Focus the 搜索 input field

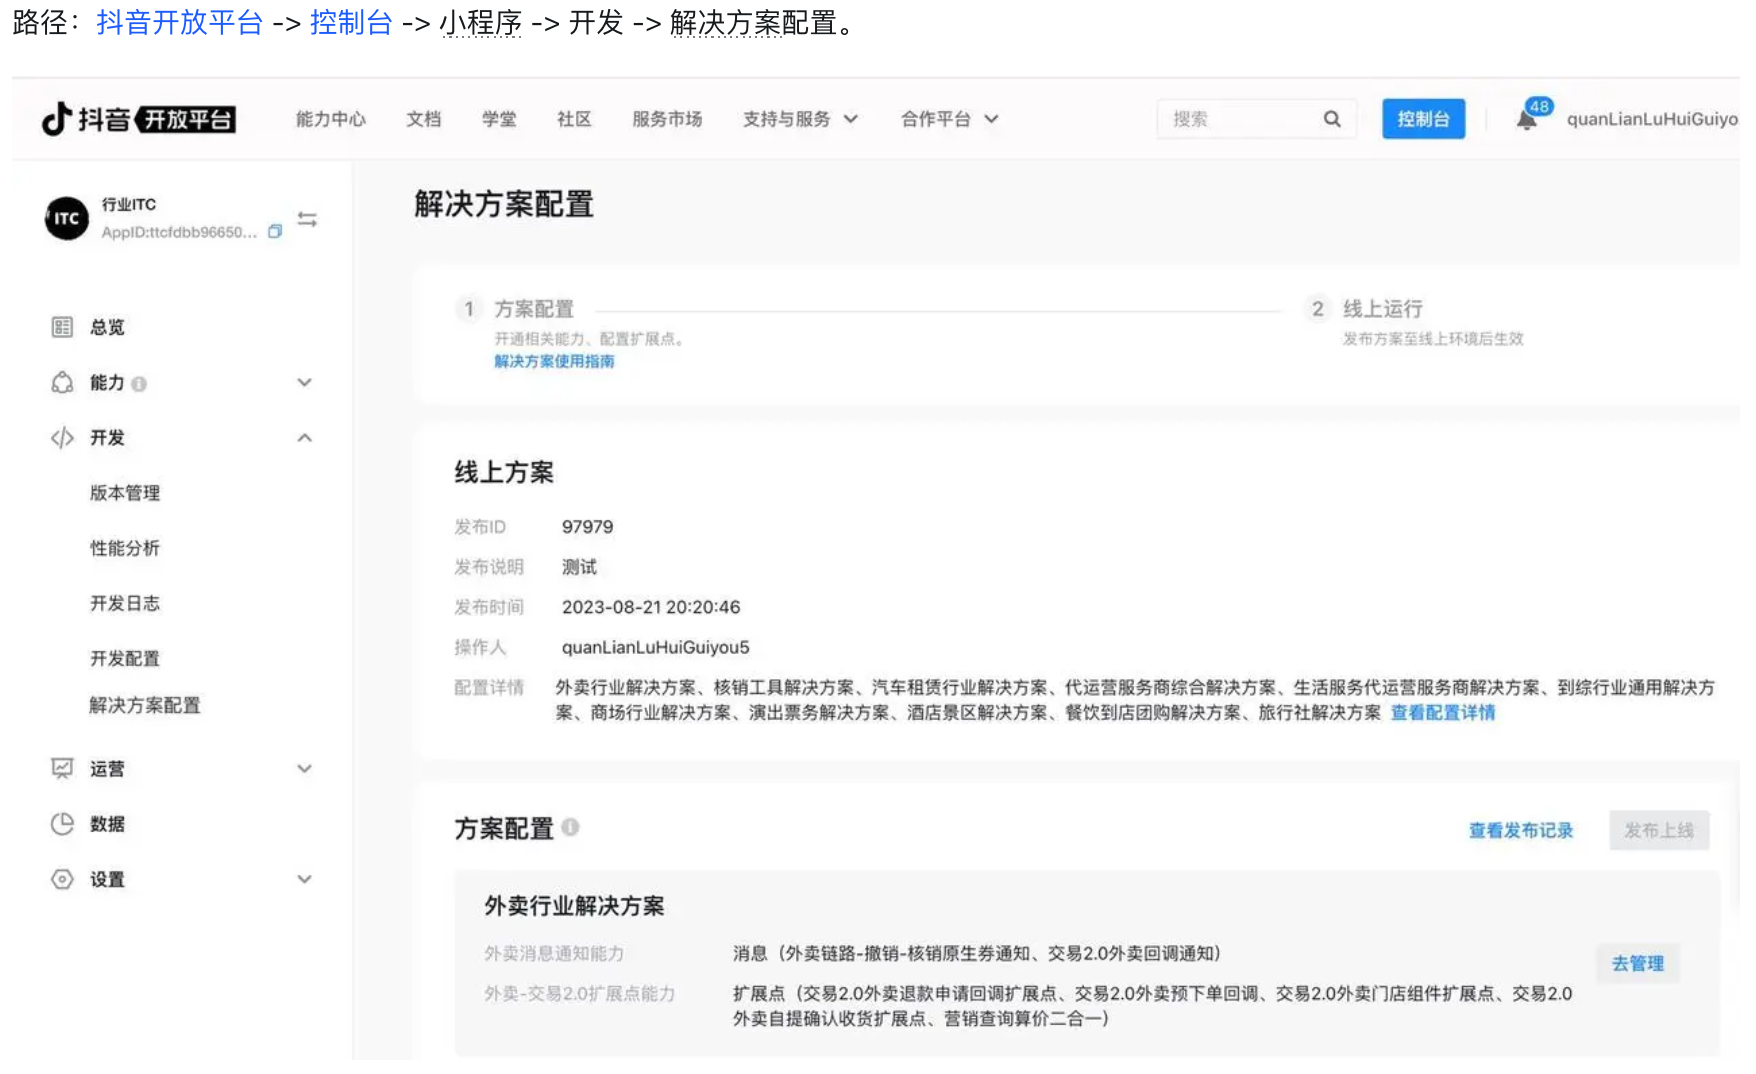point(1240,119)
